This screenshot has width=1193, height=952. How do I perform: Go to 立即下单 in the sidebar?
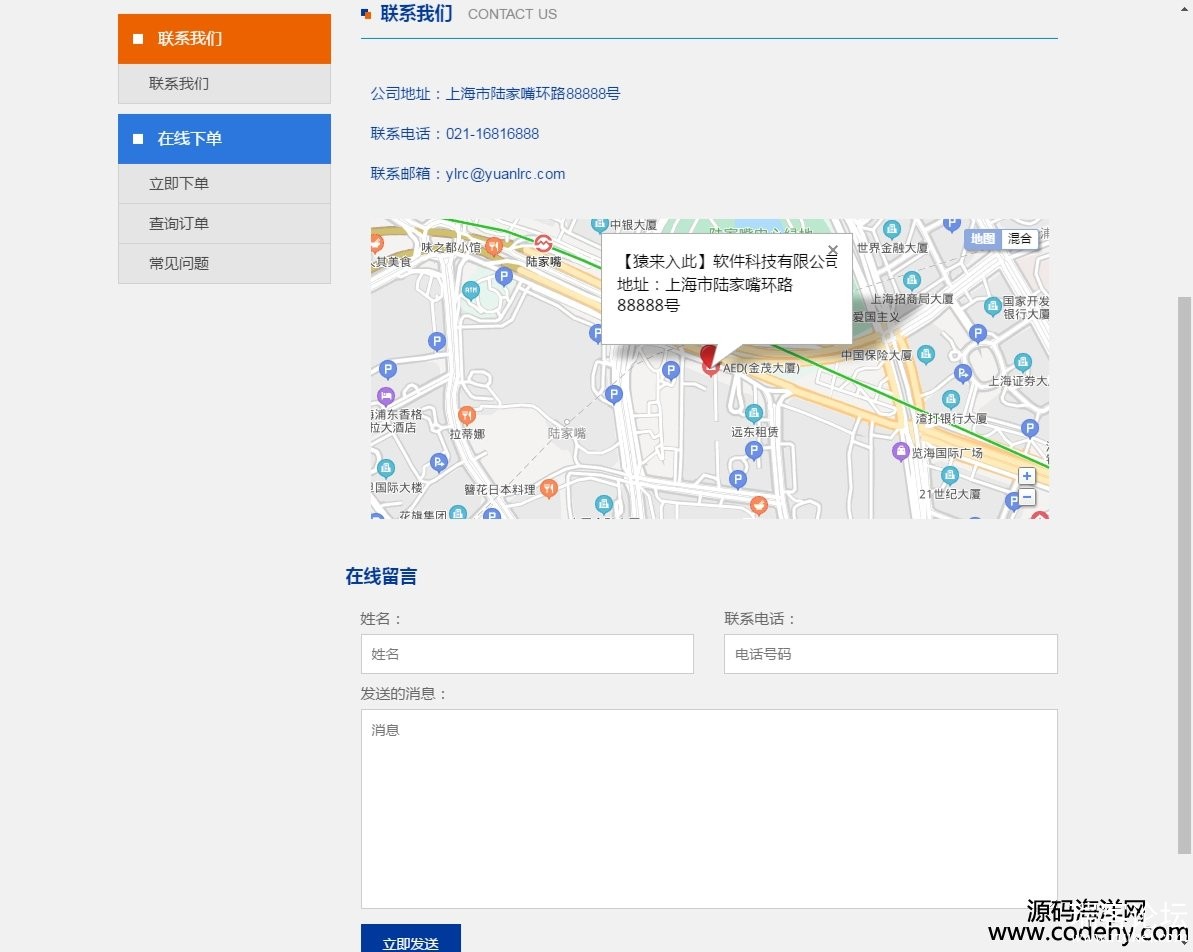click(224, 184)
